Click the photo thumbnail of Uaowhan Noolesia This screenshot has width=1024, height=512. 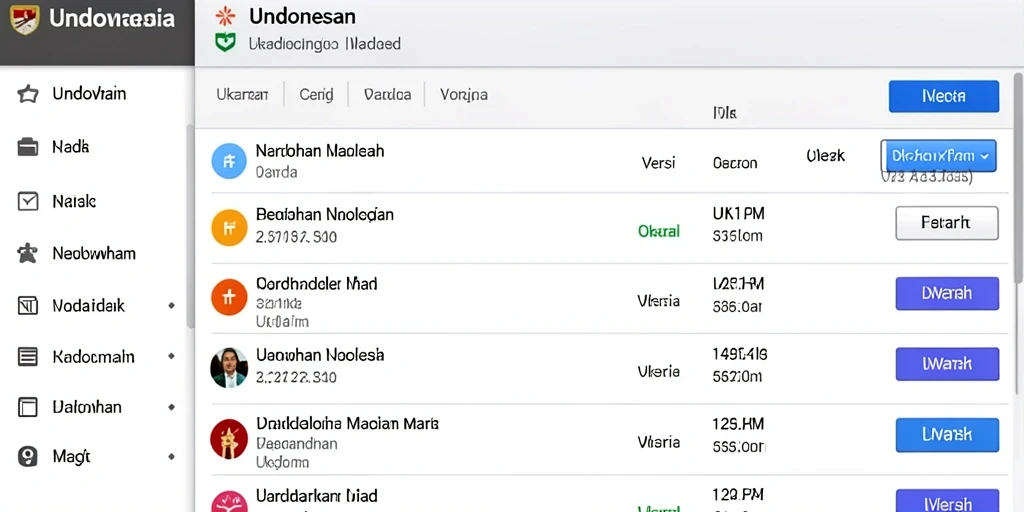tap(229, 368)
